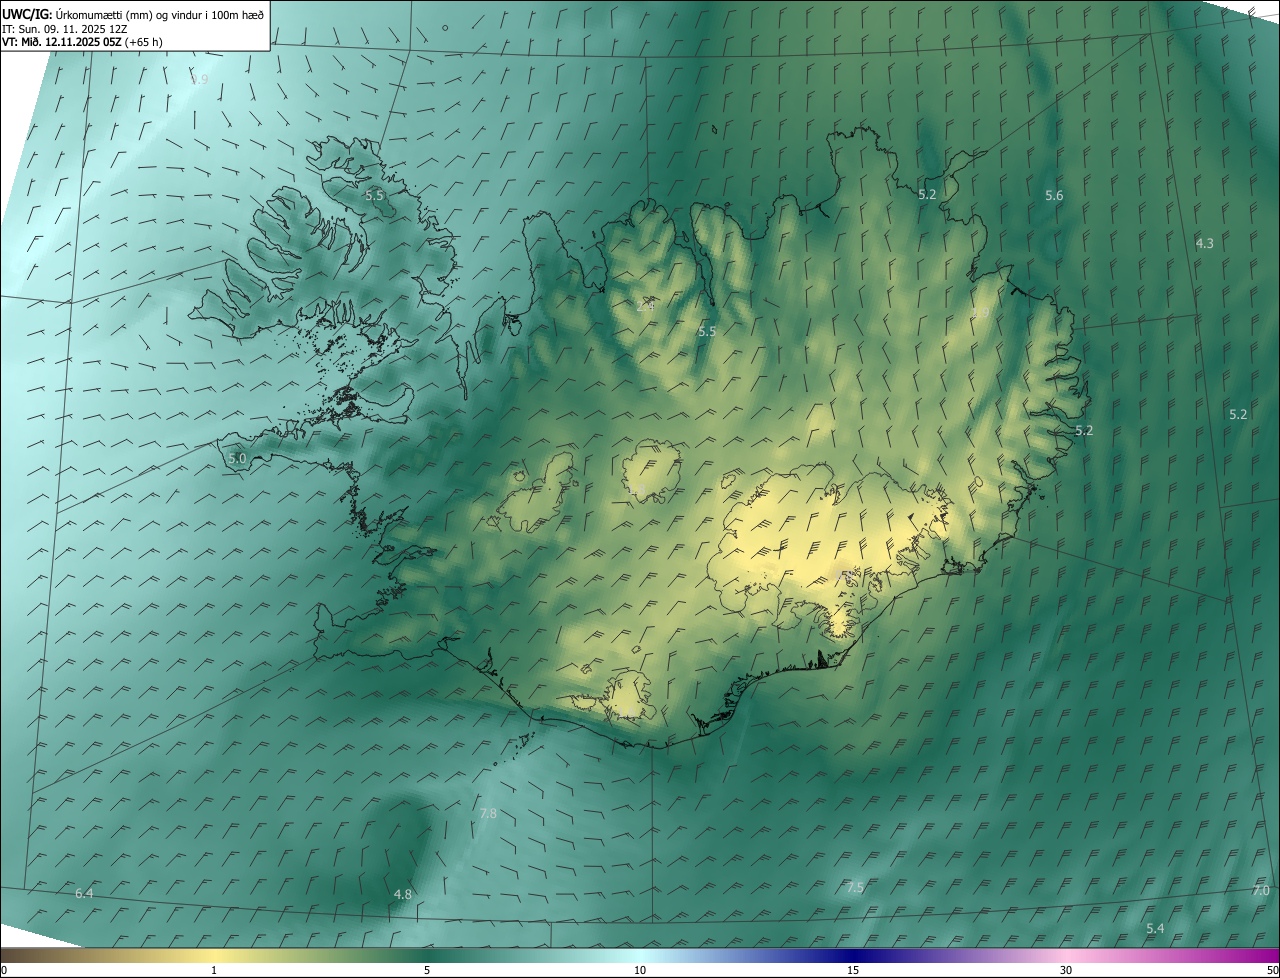Click the 5 tick label on the color scale
Viewport: 1280px width, 978px height.
pos(427,971)
